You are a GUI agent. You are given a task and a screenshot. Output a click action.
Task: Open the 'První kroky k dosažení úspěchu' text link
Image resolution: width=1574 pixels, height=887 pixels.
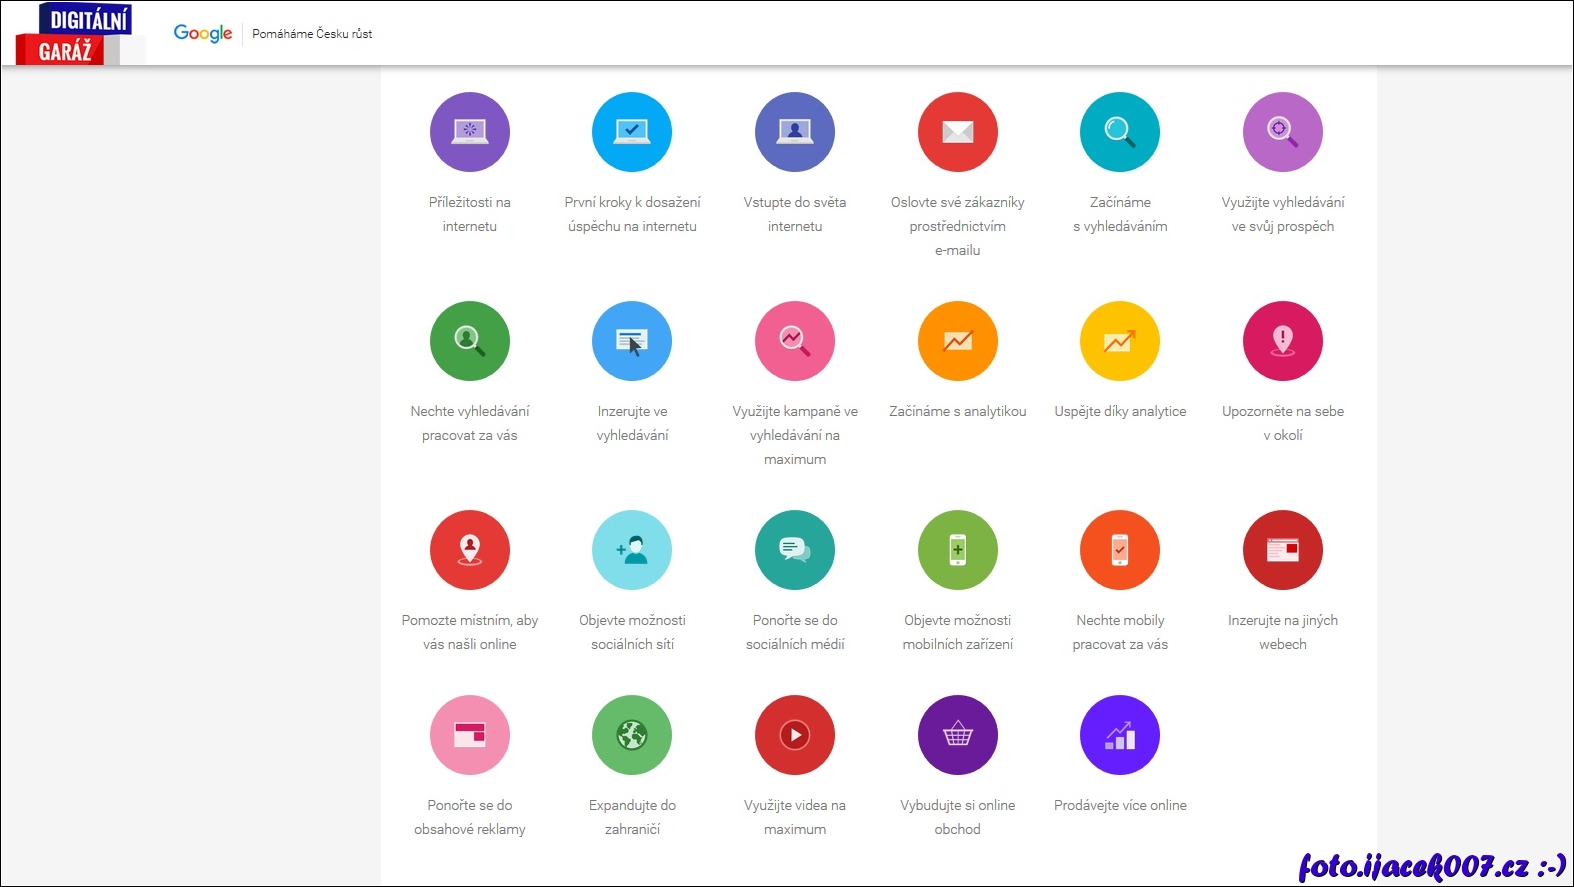click(x=632, y=214)
